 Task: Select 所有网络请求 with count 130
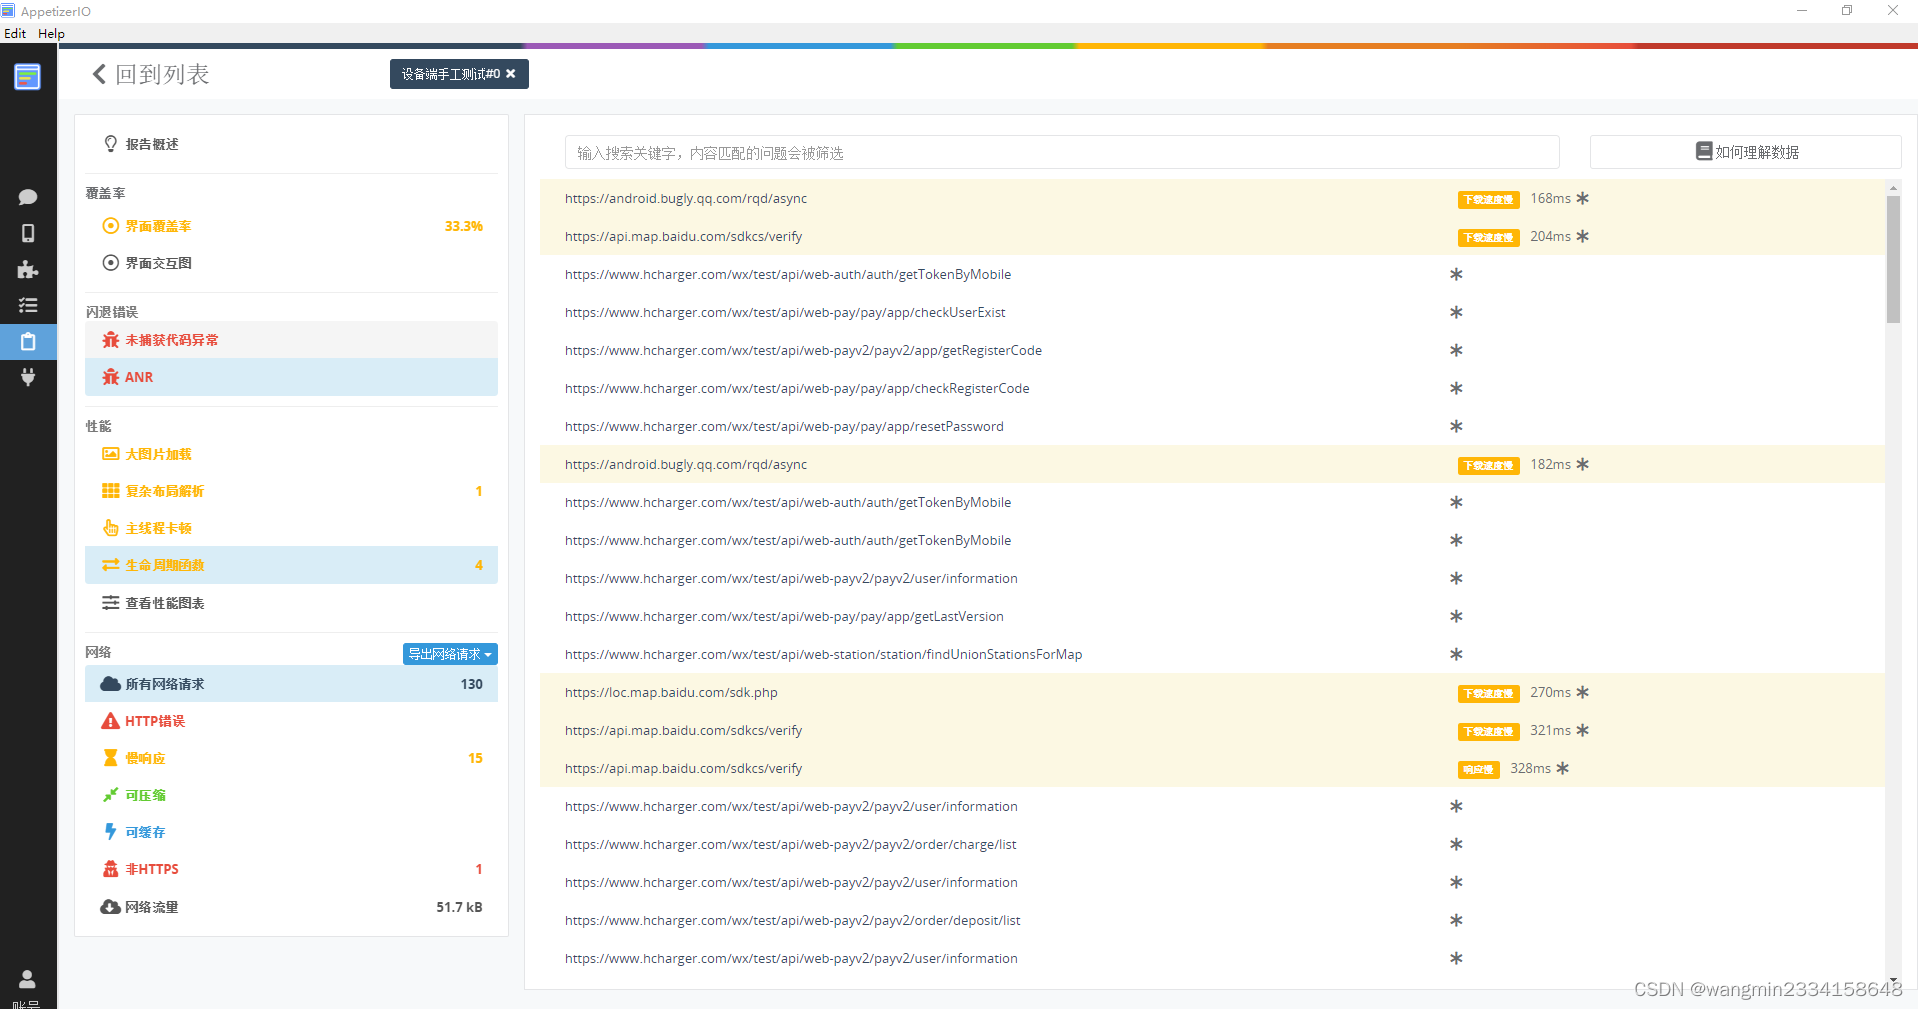[x=291, y=684]
